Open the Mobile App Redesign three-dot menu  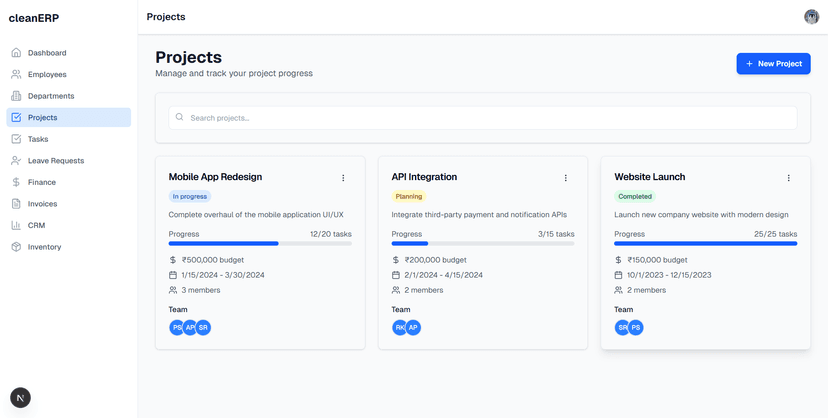pyautogui.click(x=343, y=178)
